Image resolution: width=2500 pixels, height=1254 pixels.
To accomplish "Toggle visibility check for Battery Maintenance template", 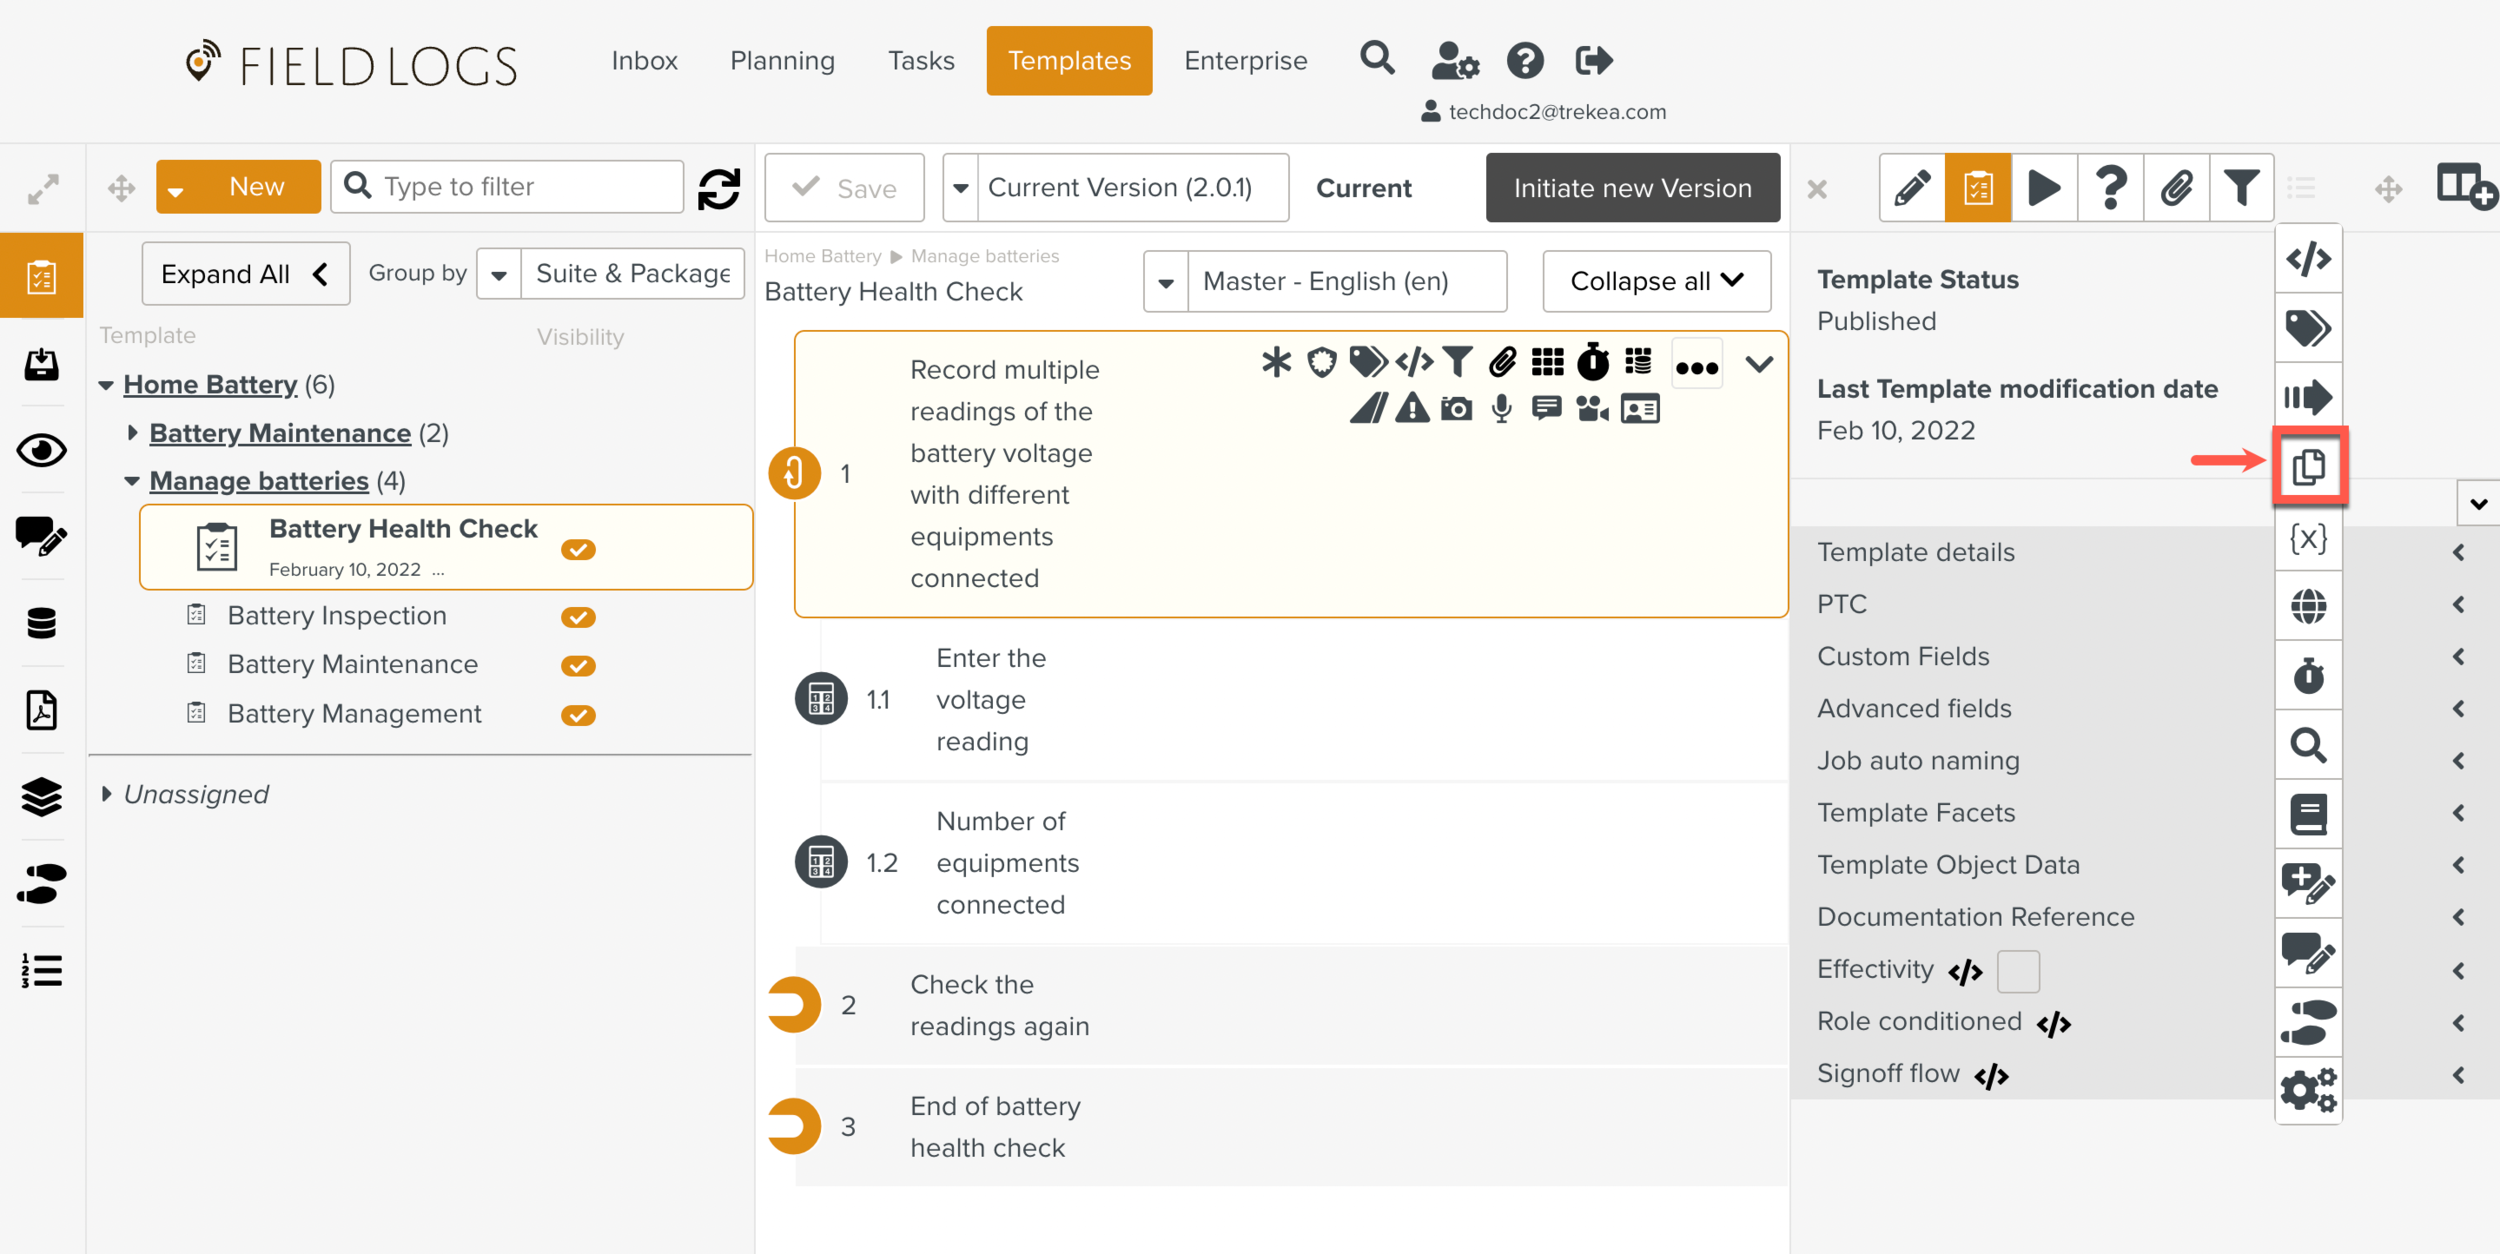I will (578, 666).
